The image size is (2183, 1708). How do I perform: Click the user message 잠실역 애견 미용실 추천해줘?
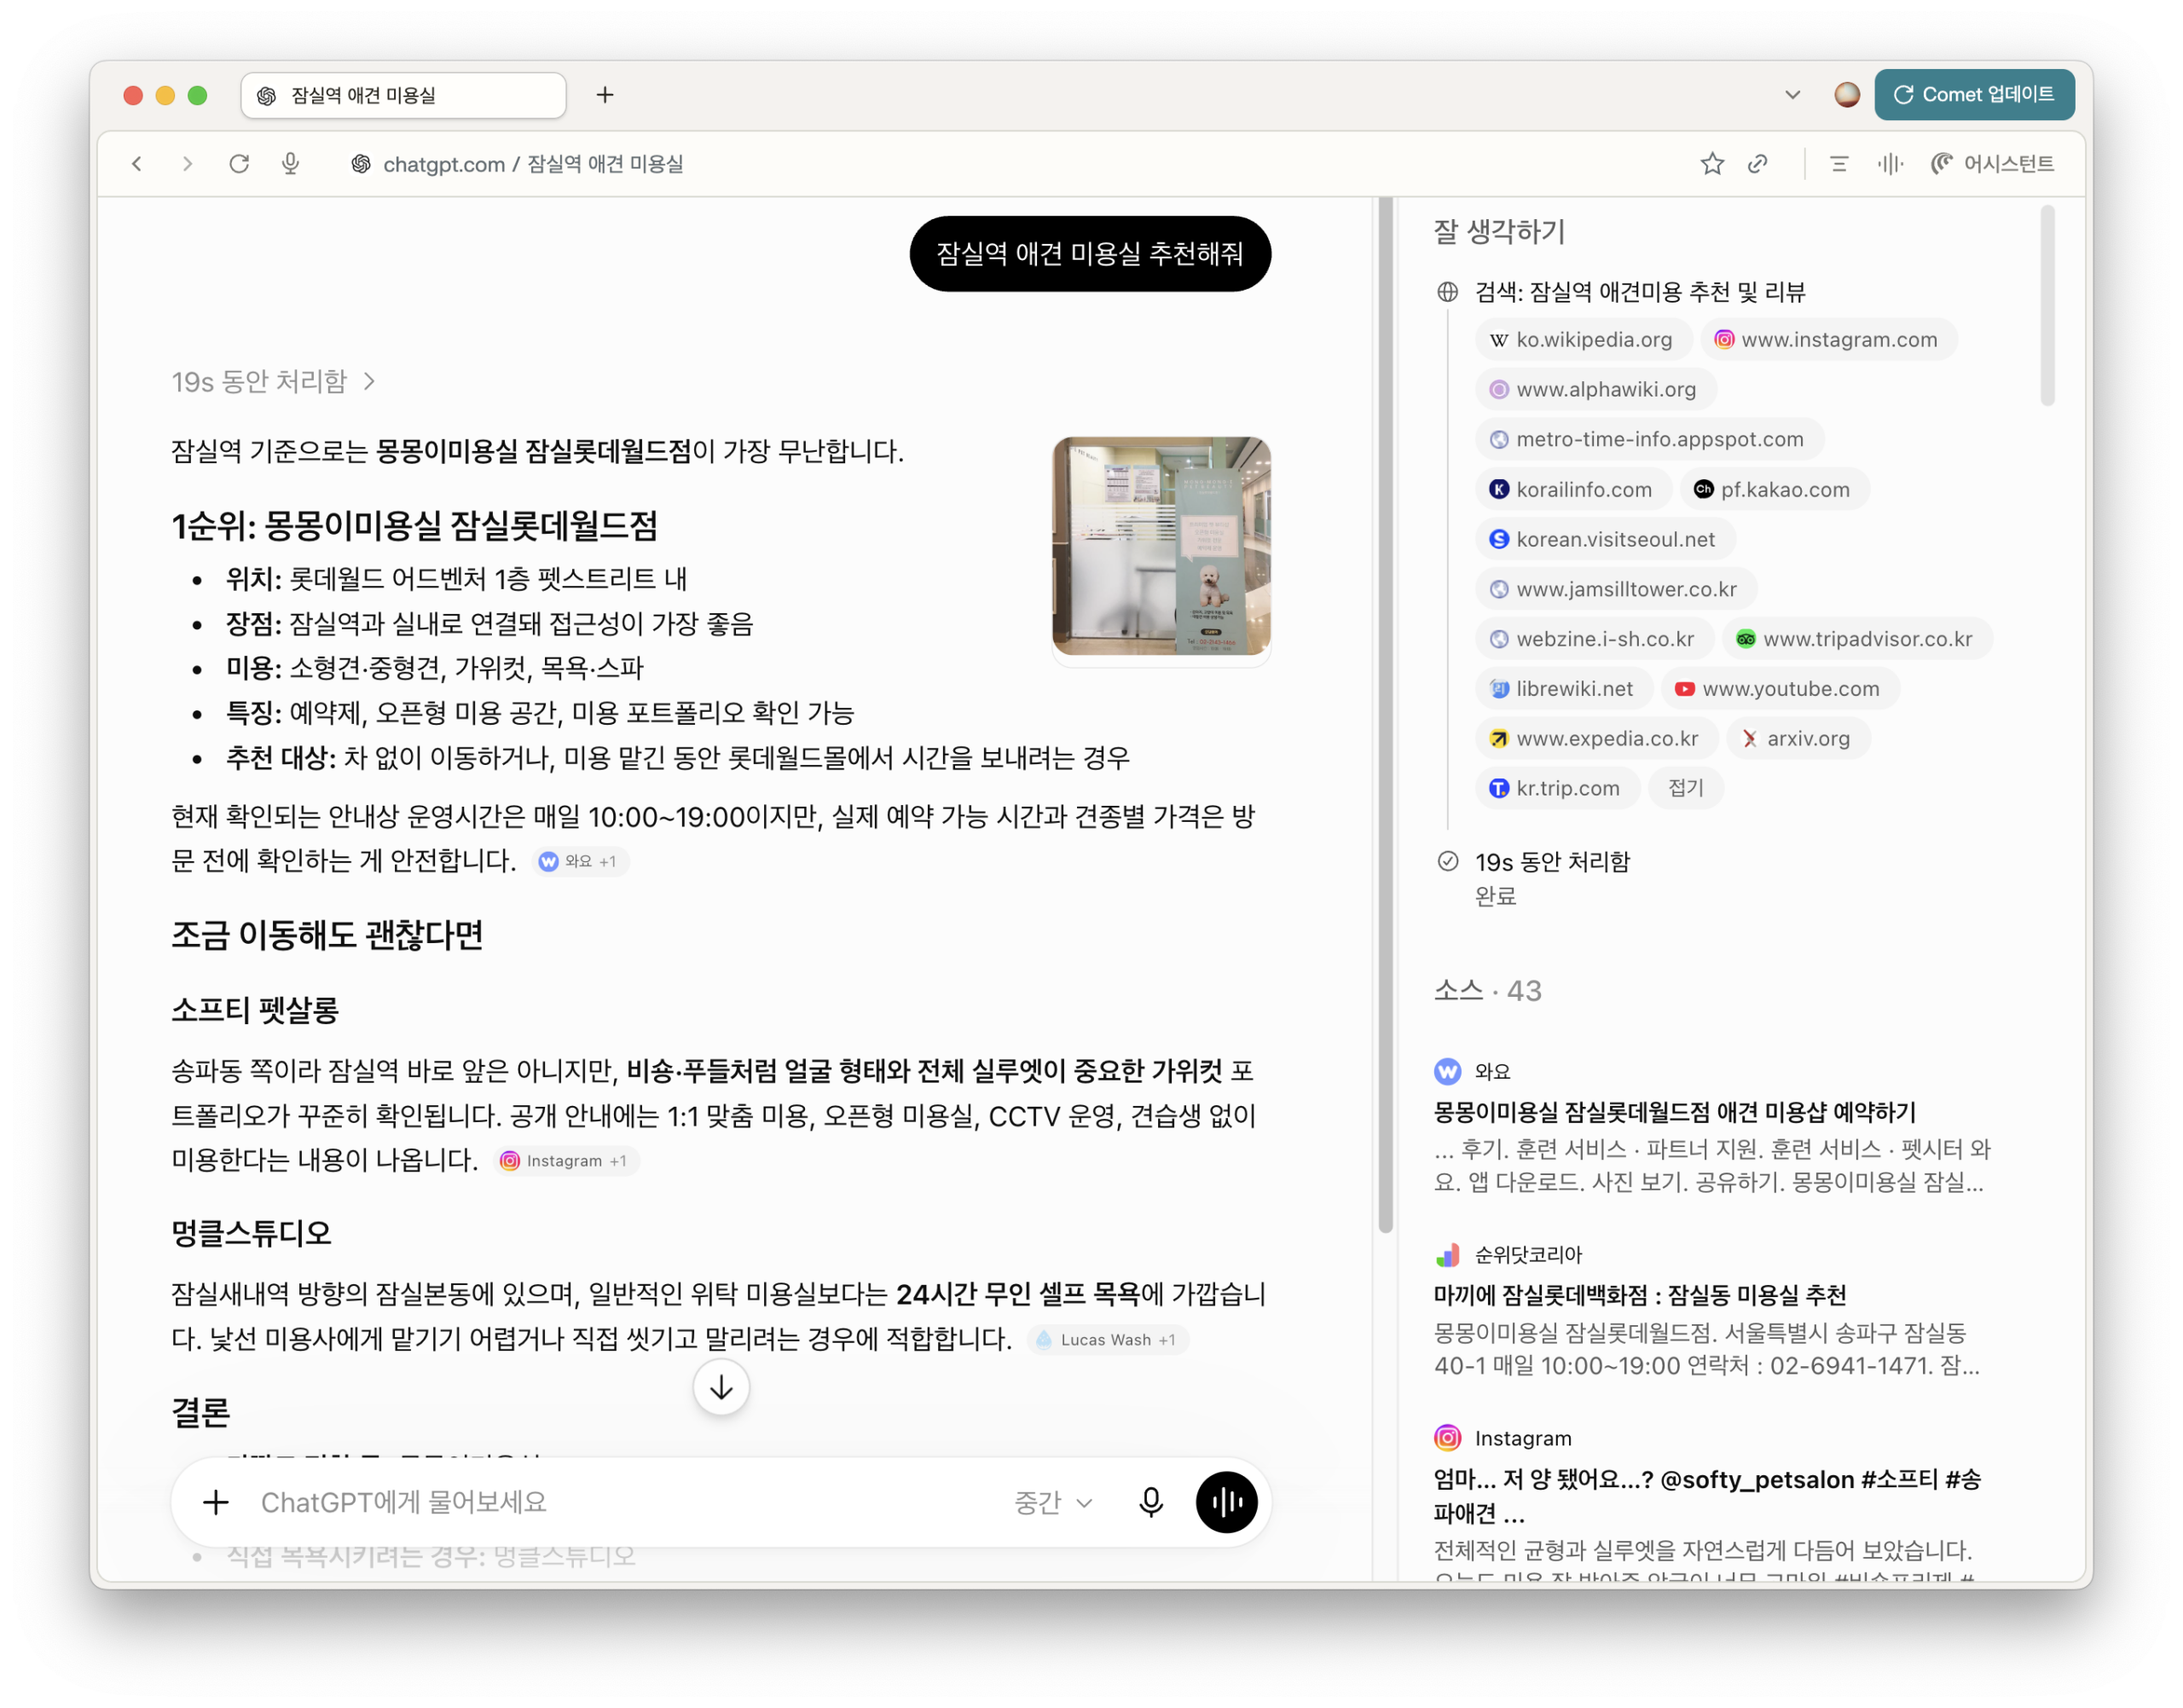[1089, 254]
